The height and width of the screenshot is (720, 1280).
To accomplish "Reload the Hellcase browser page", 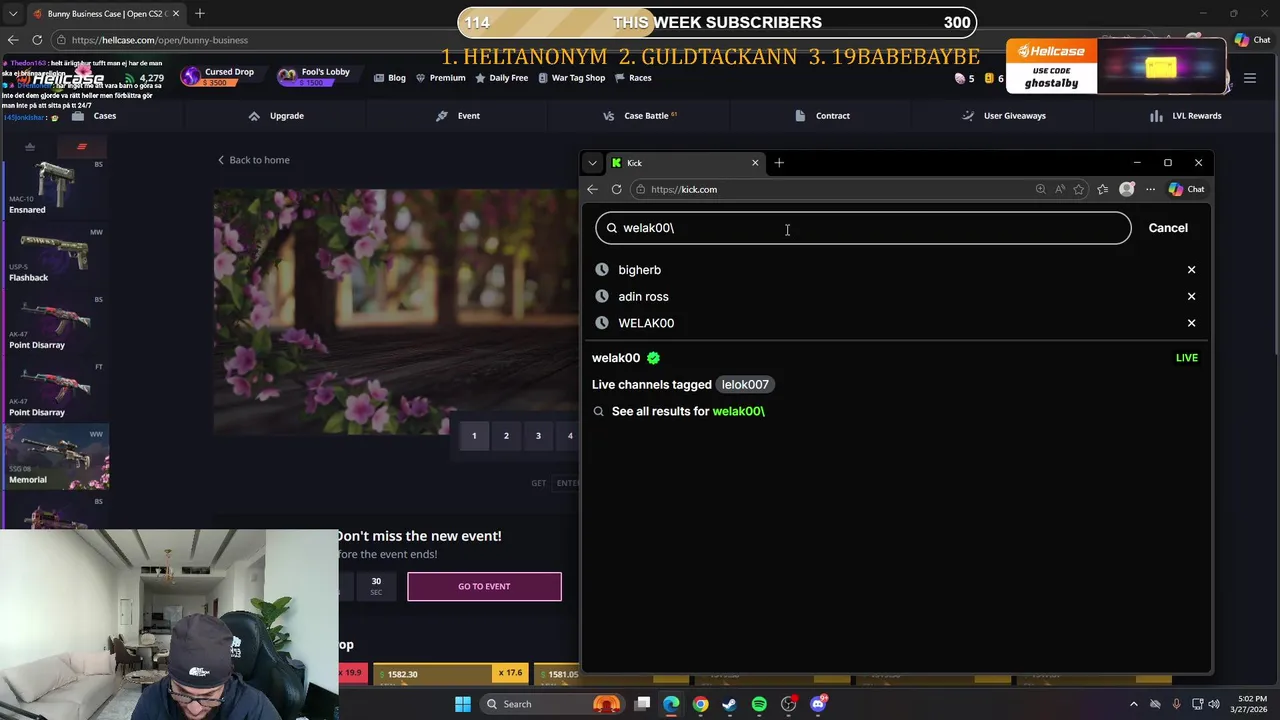I will click(x=37, y=40).
